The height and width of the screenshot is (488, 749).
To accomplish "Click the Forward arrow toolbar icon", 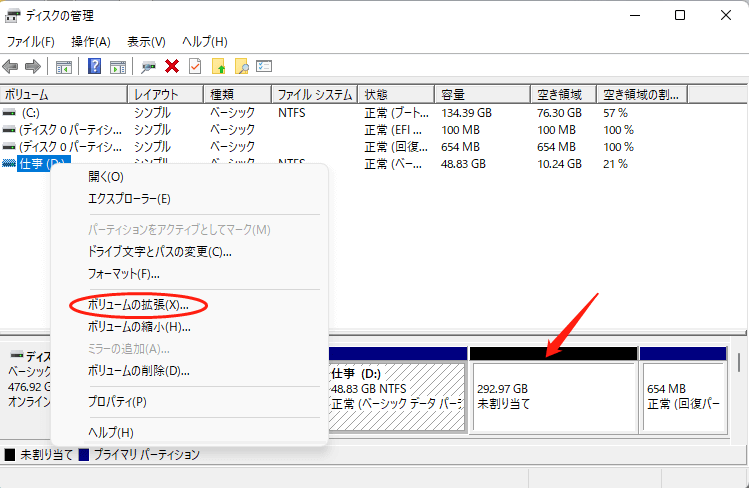I will pos(32,66).
